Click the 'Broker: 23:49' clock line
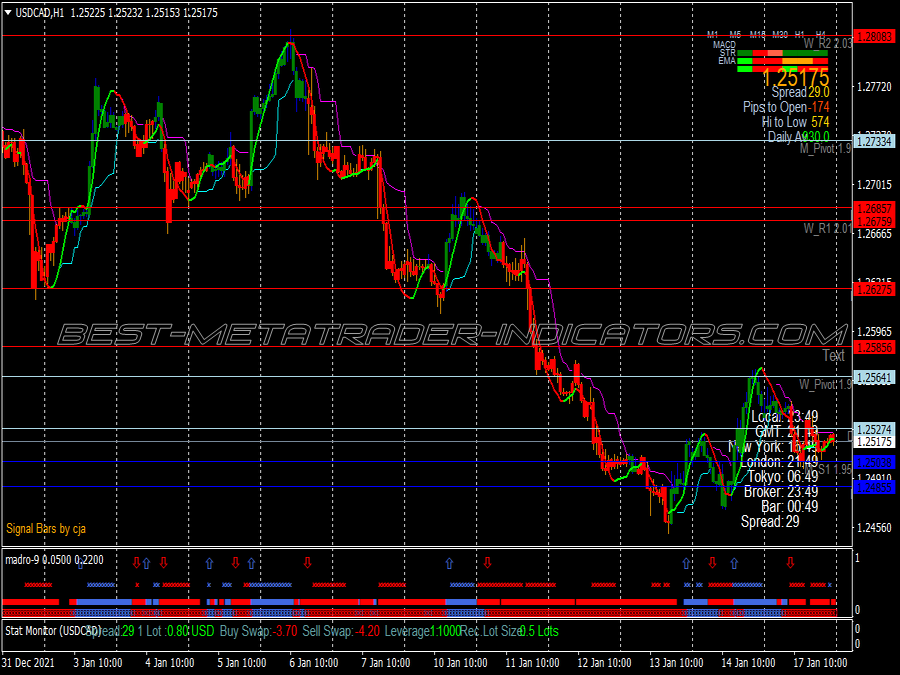The image size is (900, 675). pos(781,491)
